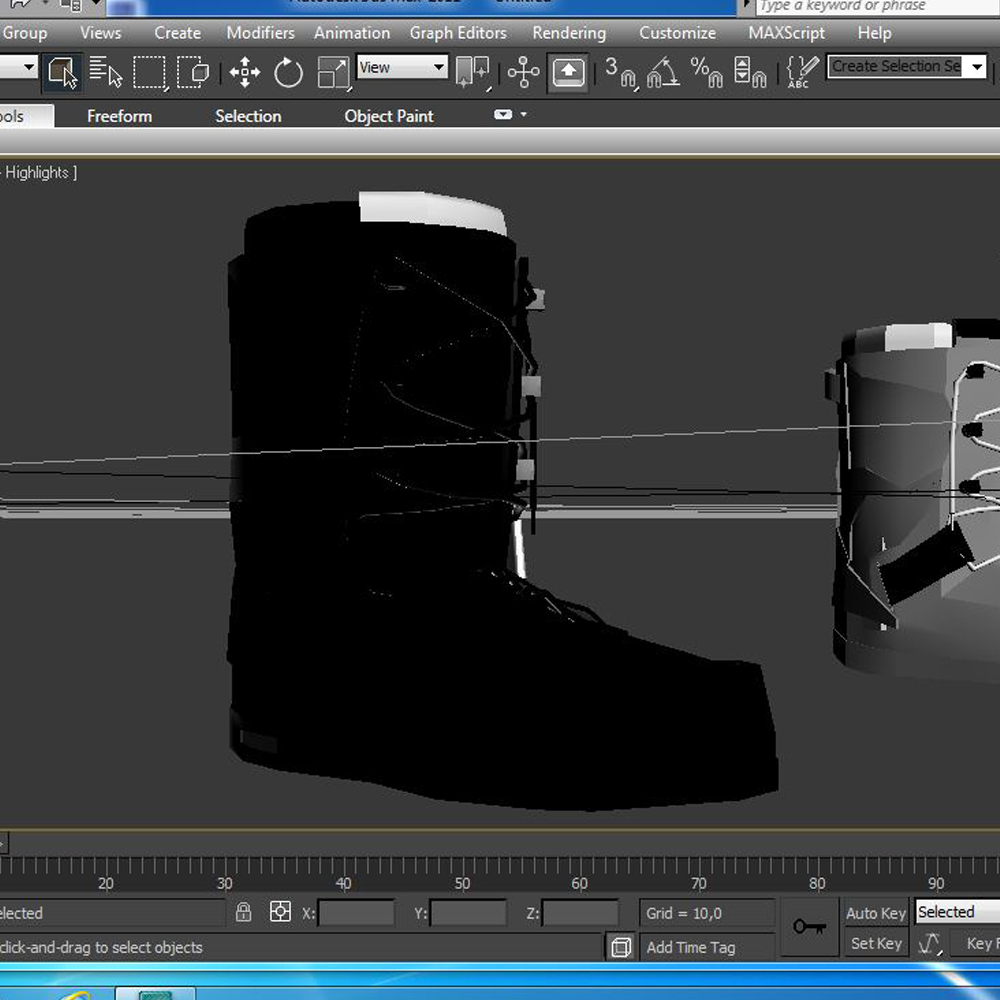The width and height of the screenshot is (1000, 1000).
Task: Open the Customize menu
Action: click(x=677, y=33)
